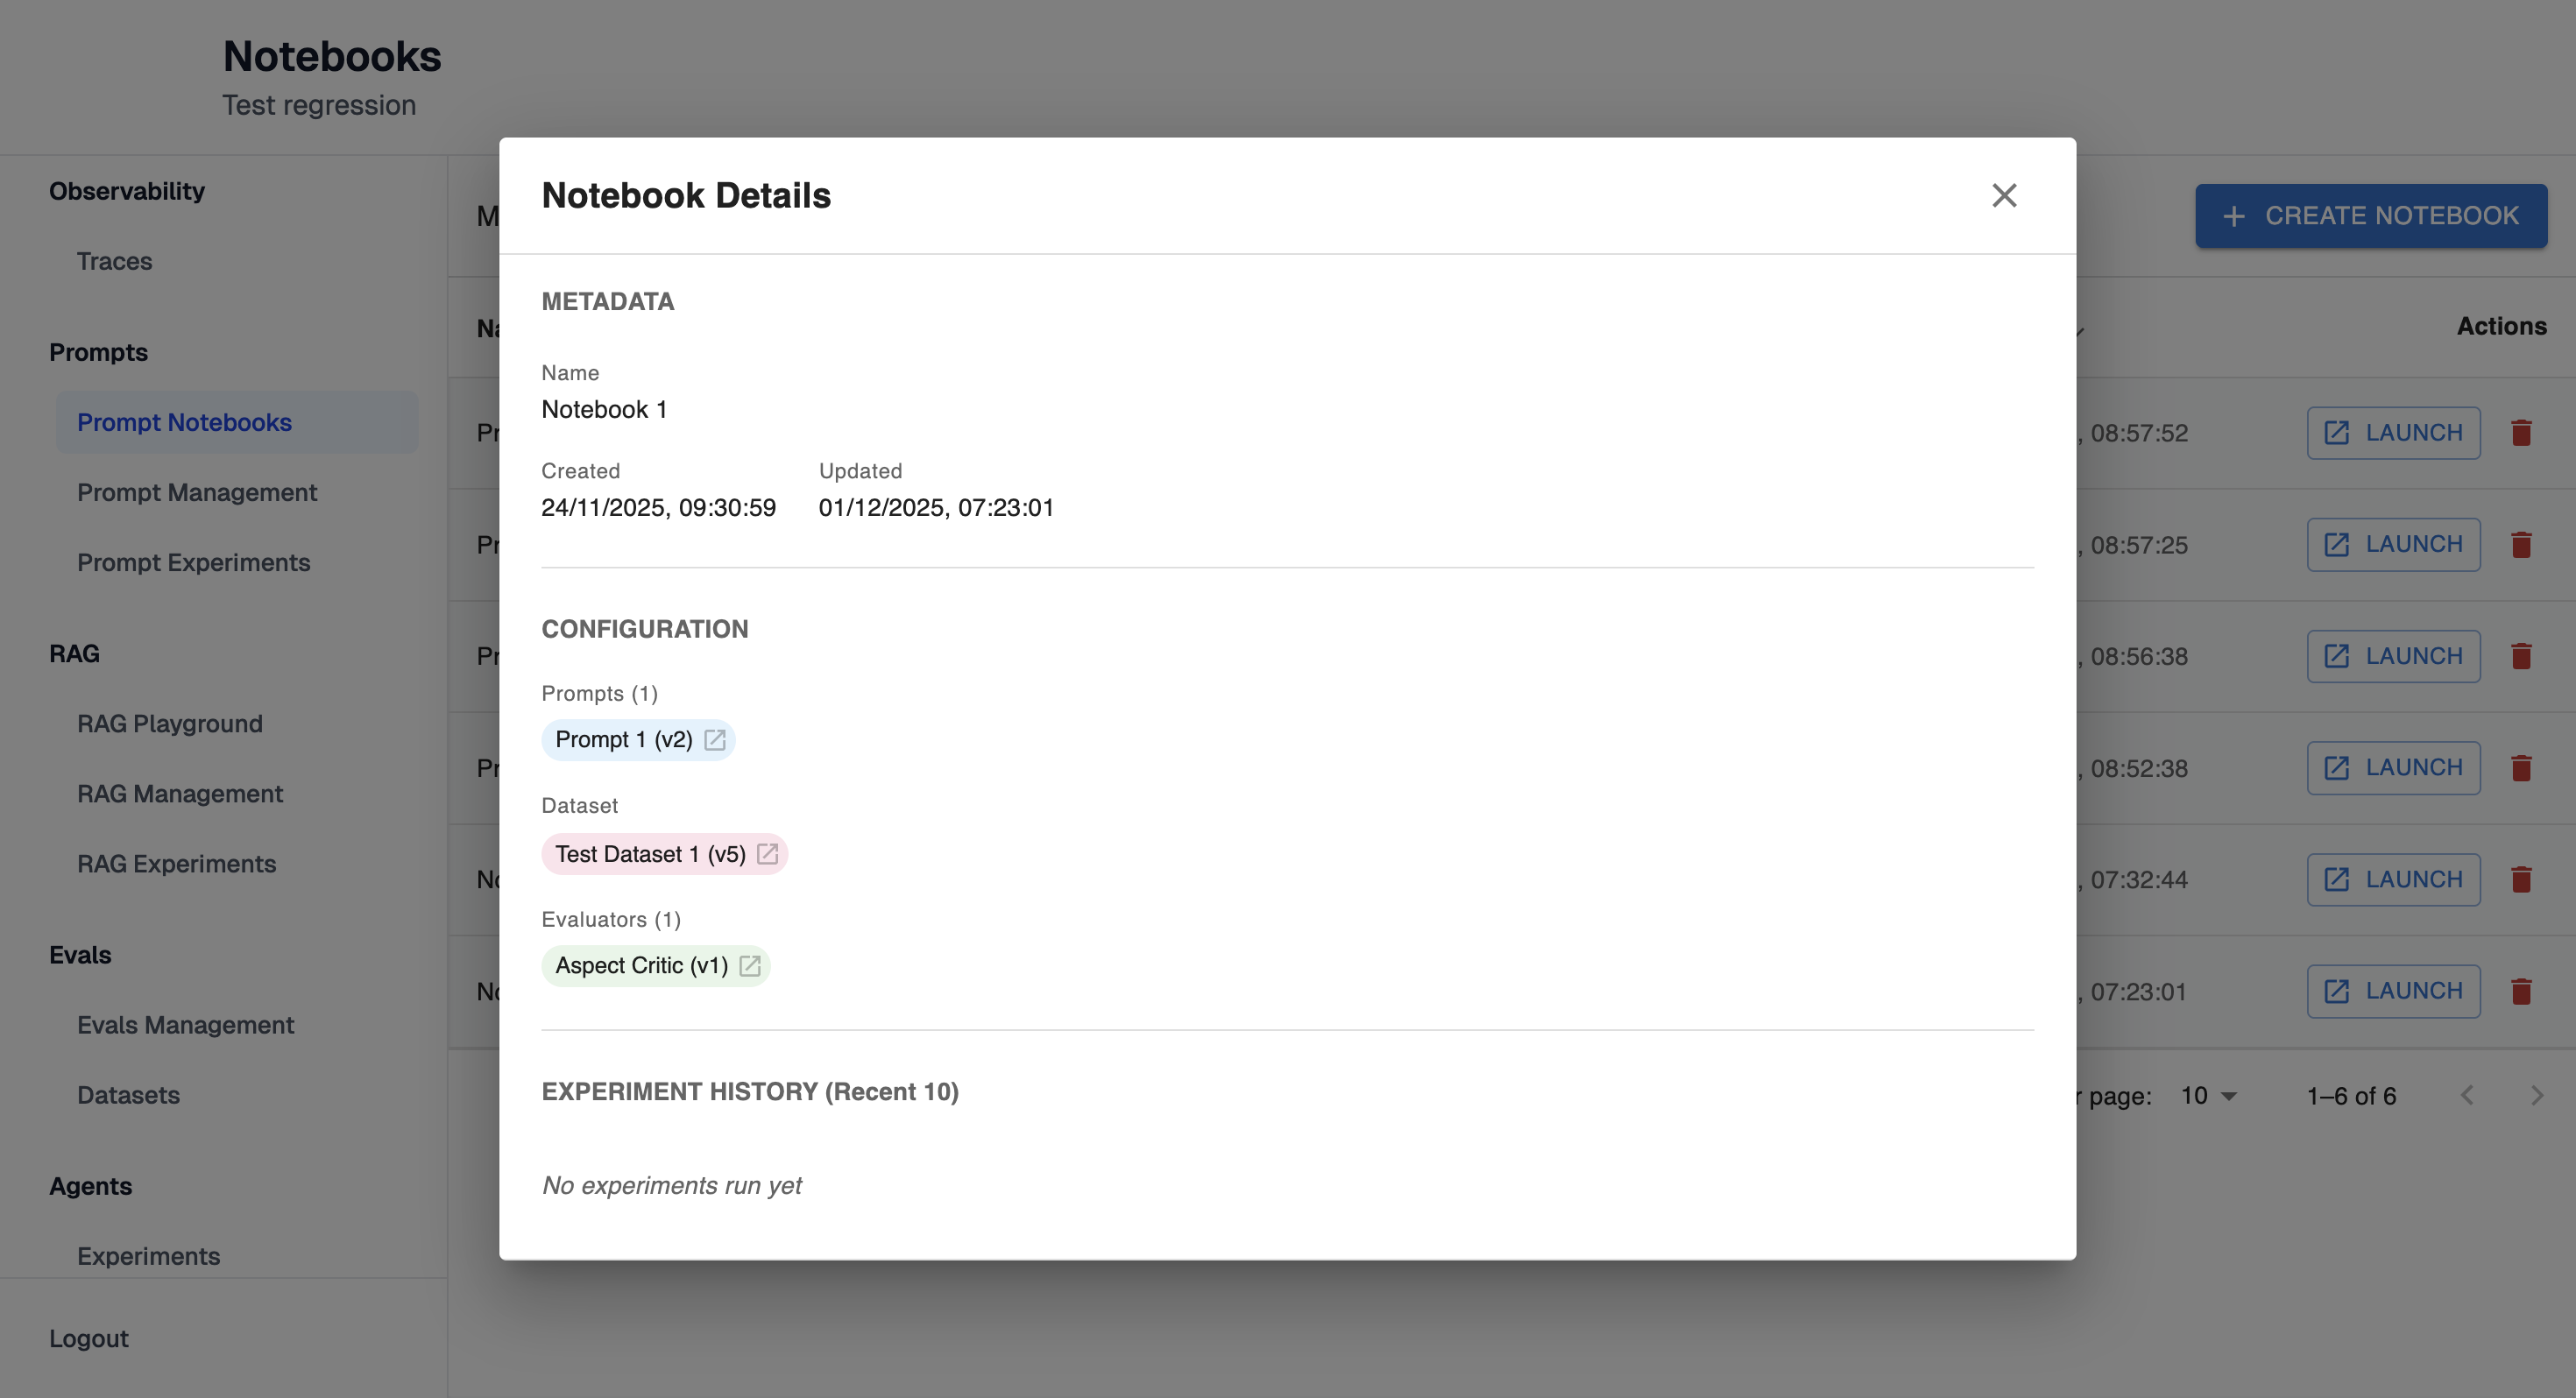Launch the notebook updated at 08:57:25
Screen dimensions: 2576x1398
pos(2393,545)
